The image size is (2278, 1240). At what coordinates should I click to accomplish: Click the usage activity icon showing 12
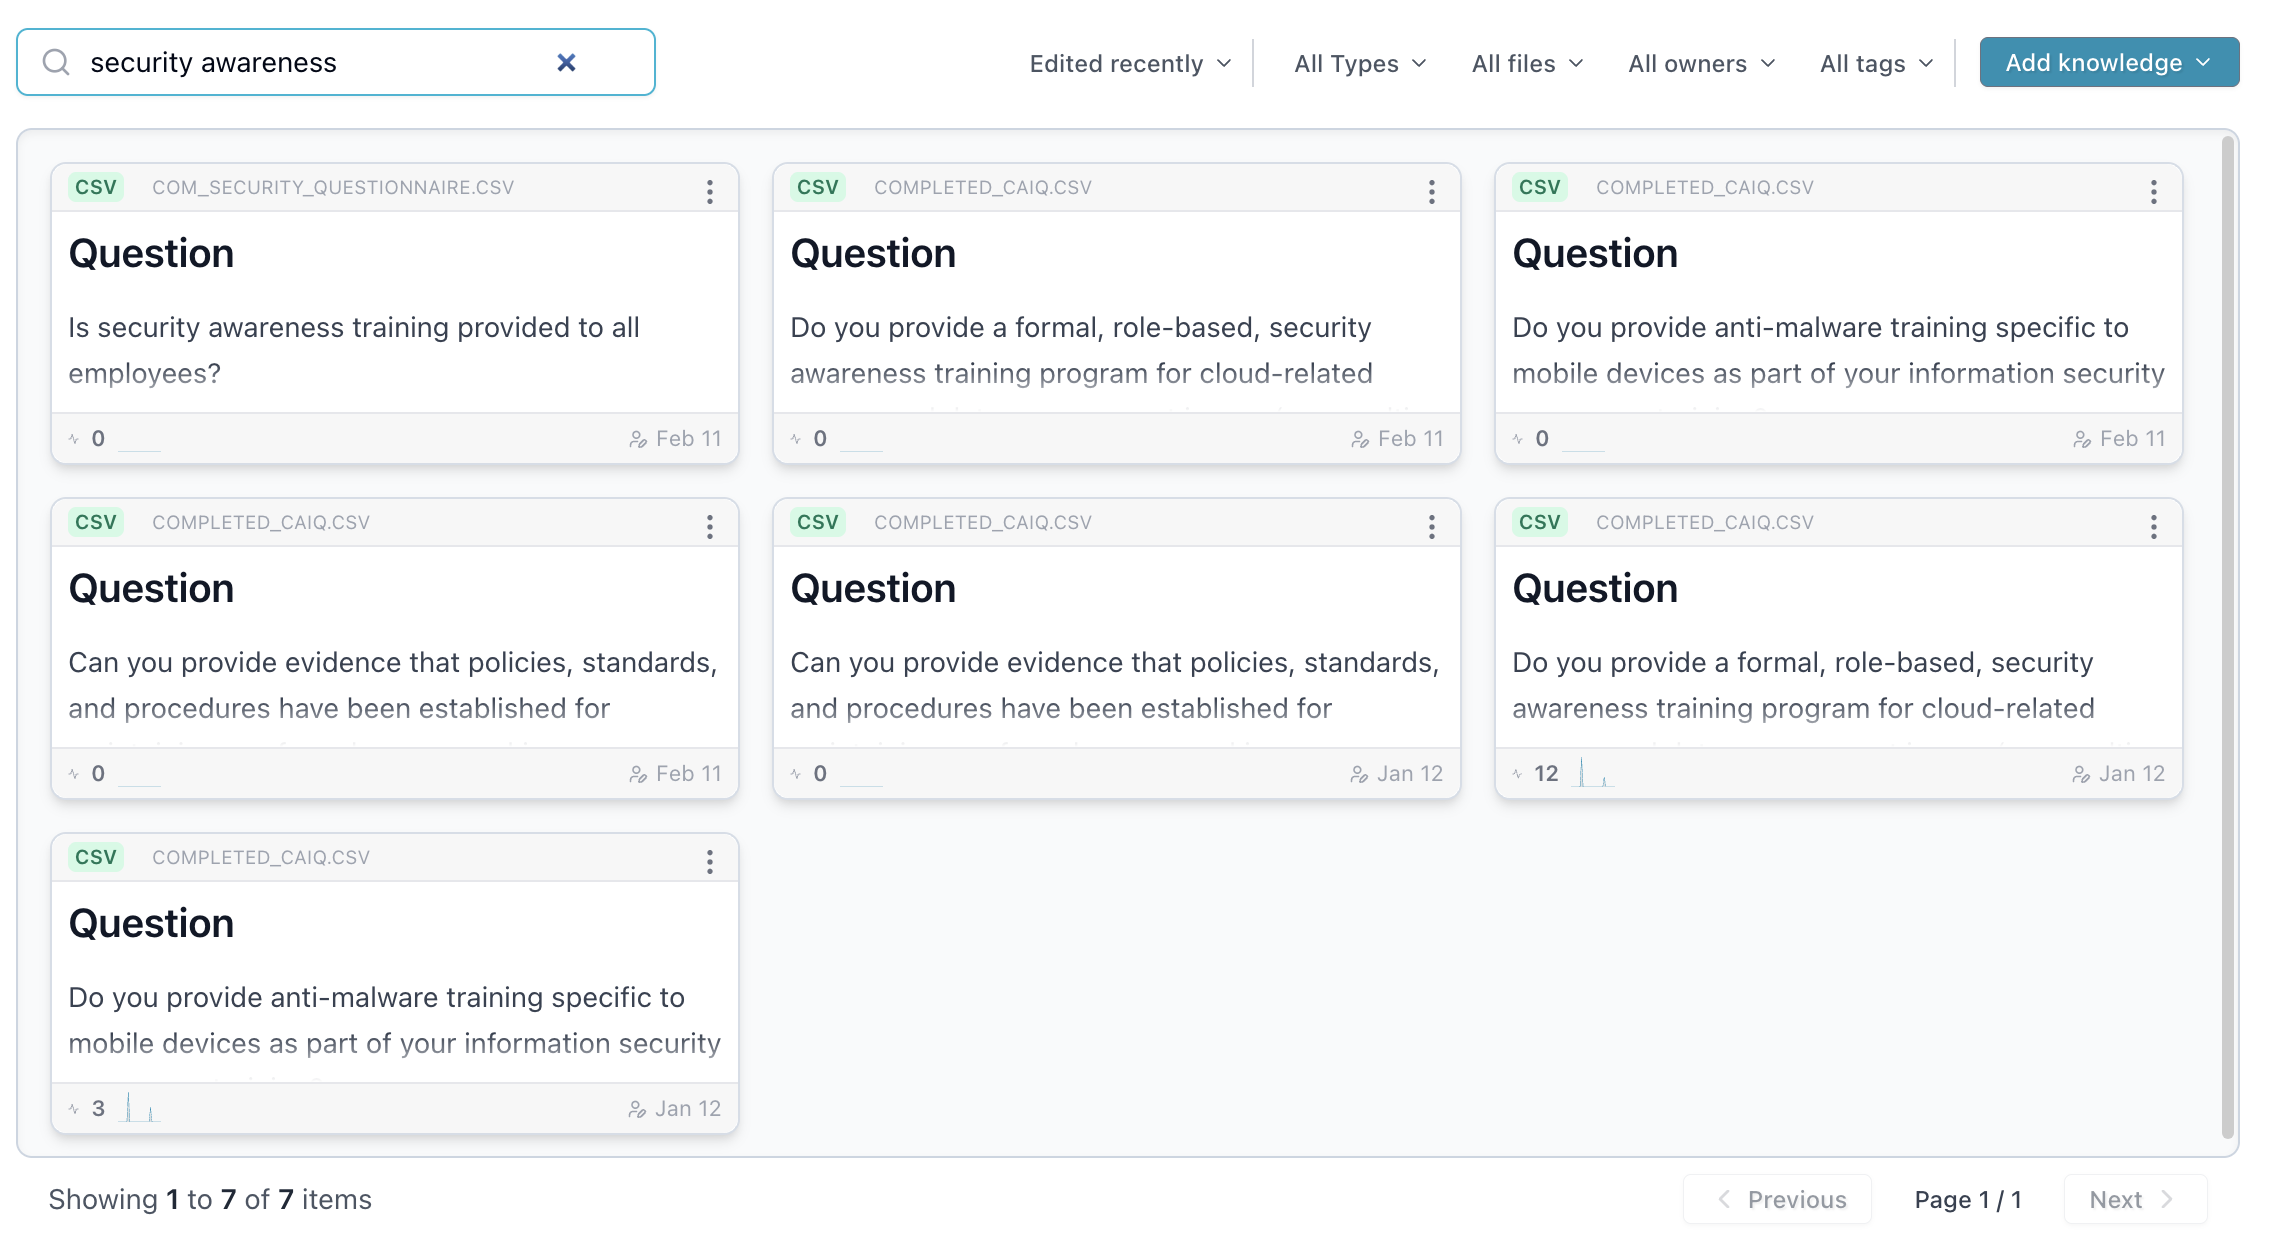tap(1519, 773)
